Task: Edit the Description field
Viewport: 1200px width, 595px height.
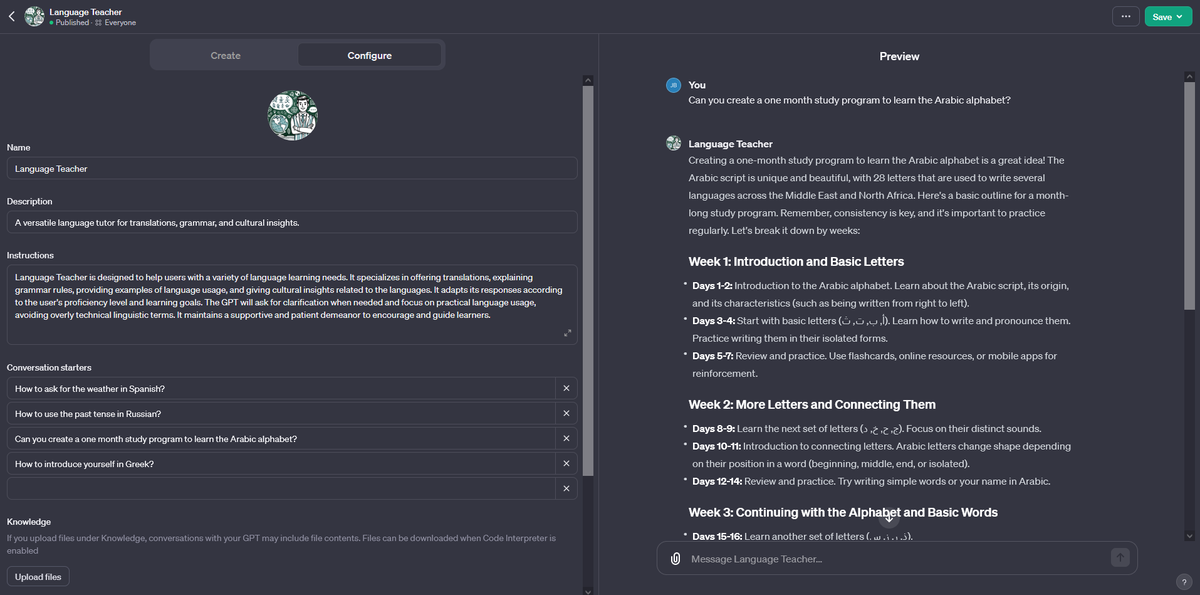Action: (292, 222)
